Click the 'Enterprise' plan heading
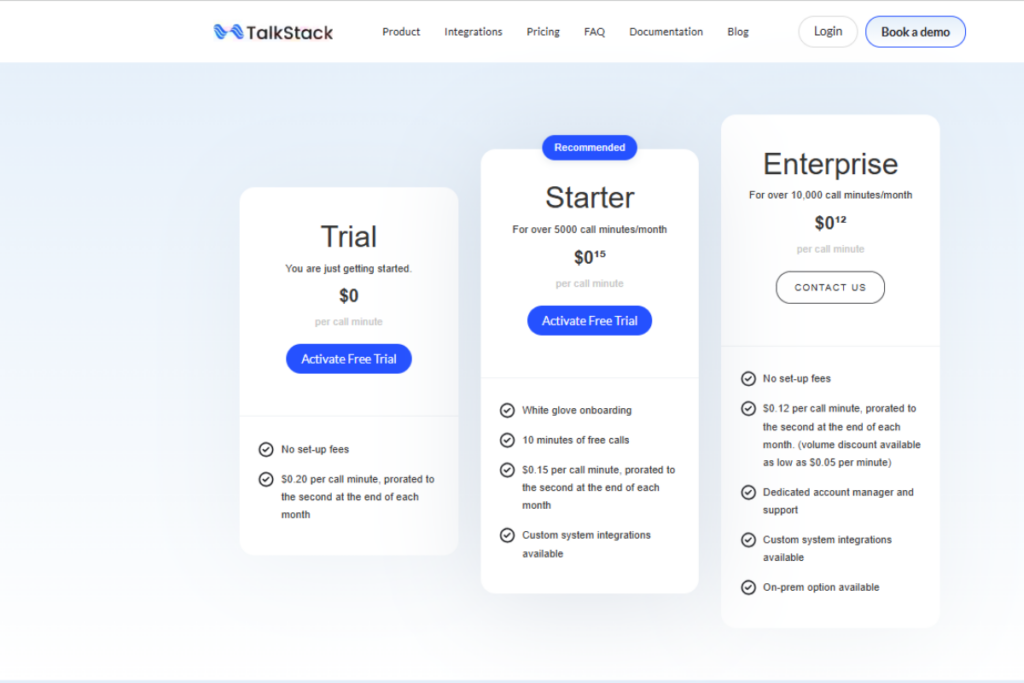This screenshot has height=683, width=1024. pyautogui.click(x=830, y=165)
